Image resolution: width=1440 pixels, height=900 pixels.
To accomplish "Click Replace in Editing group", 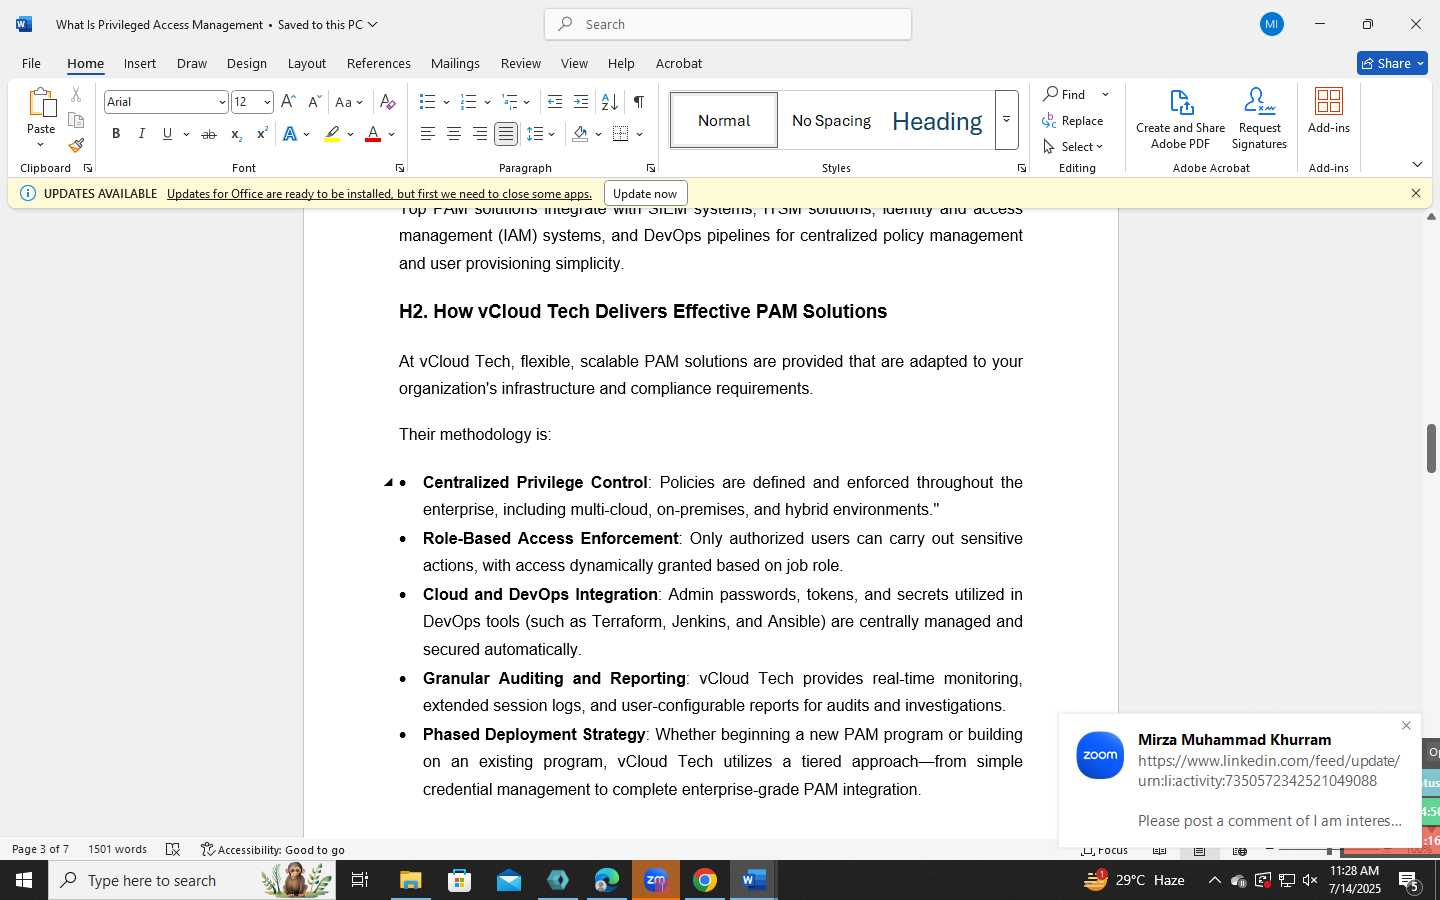I will pos(1072,121).
